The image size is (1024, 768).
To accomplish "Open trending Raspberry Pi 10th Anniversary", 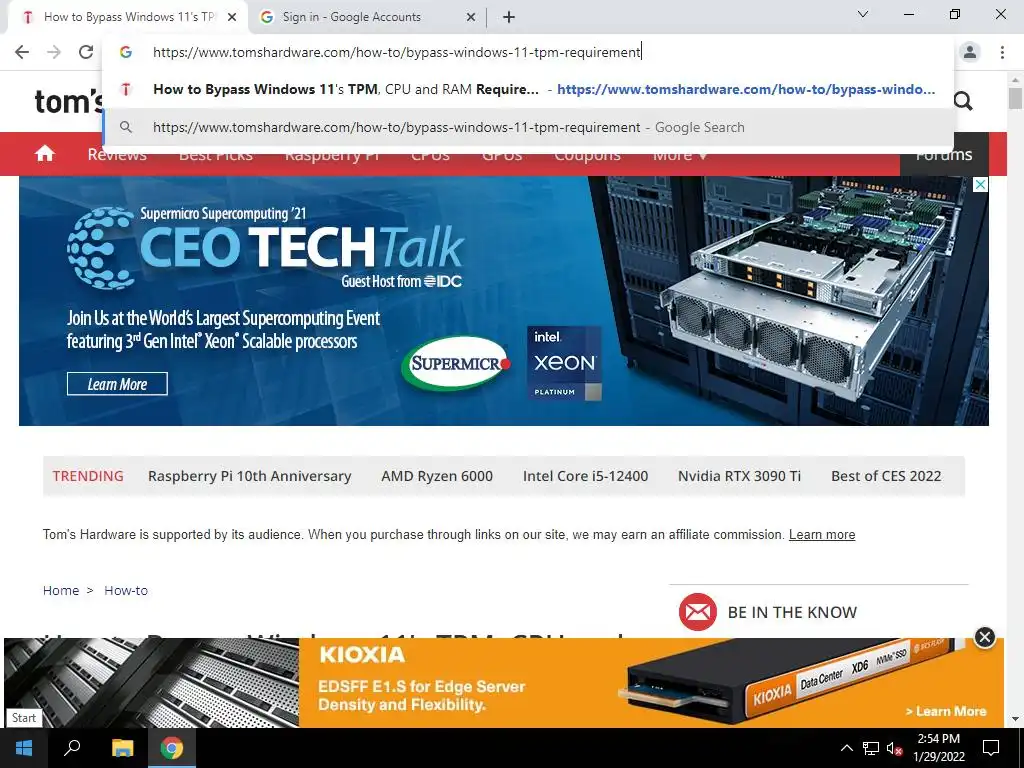I will click(x=249, y=476).
